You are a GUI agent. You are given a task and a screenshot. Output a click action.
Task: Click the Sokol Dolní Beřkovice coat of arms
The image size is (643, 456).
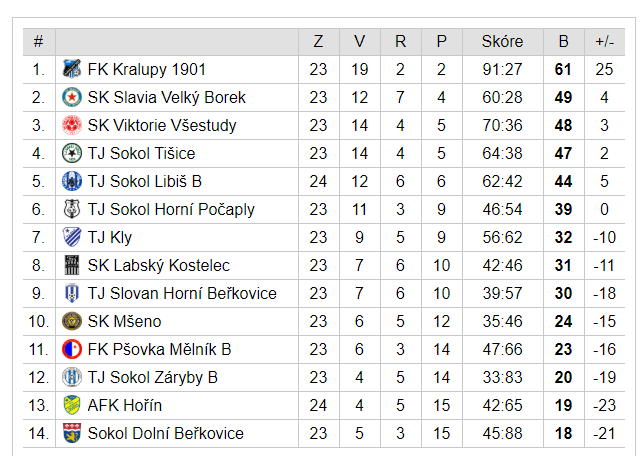click(72, 433)
